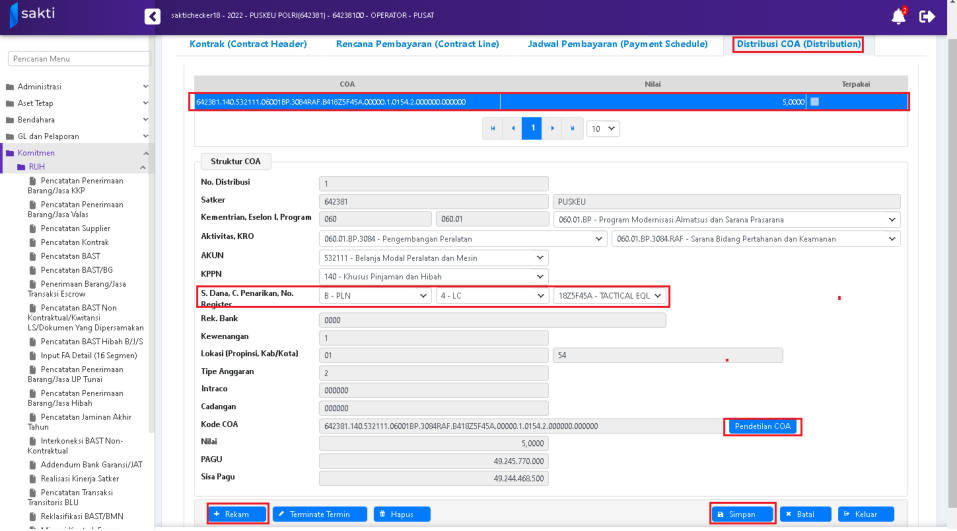This screenshot has height=531, width=957.
Task: Toggle the Terpakai checkbox in COA row
Action: pos(814,102)
